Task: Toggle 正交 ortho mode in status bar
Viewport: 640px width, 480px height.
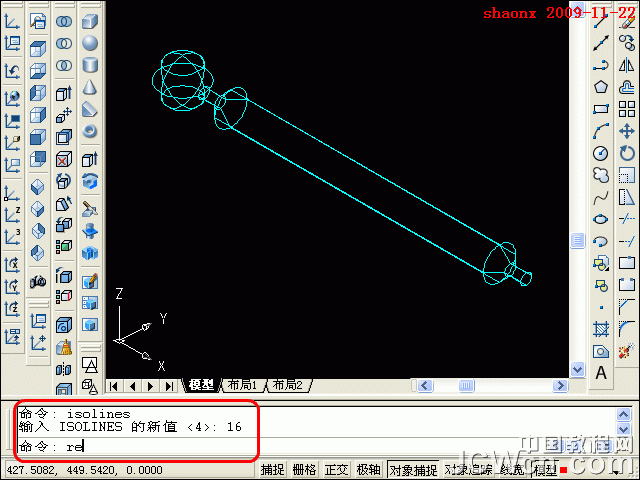Action: 336,470
